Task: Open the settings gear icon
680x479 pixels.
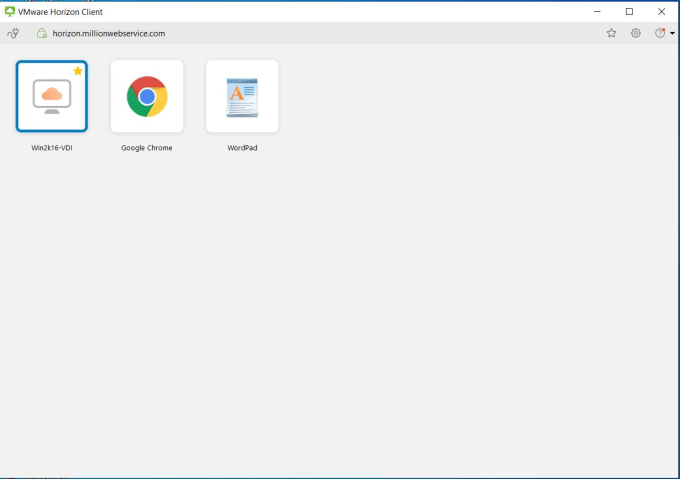Action: [636, 33]
